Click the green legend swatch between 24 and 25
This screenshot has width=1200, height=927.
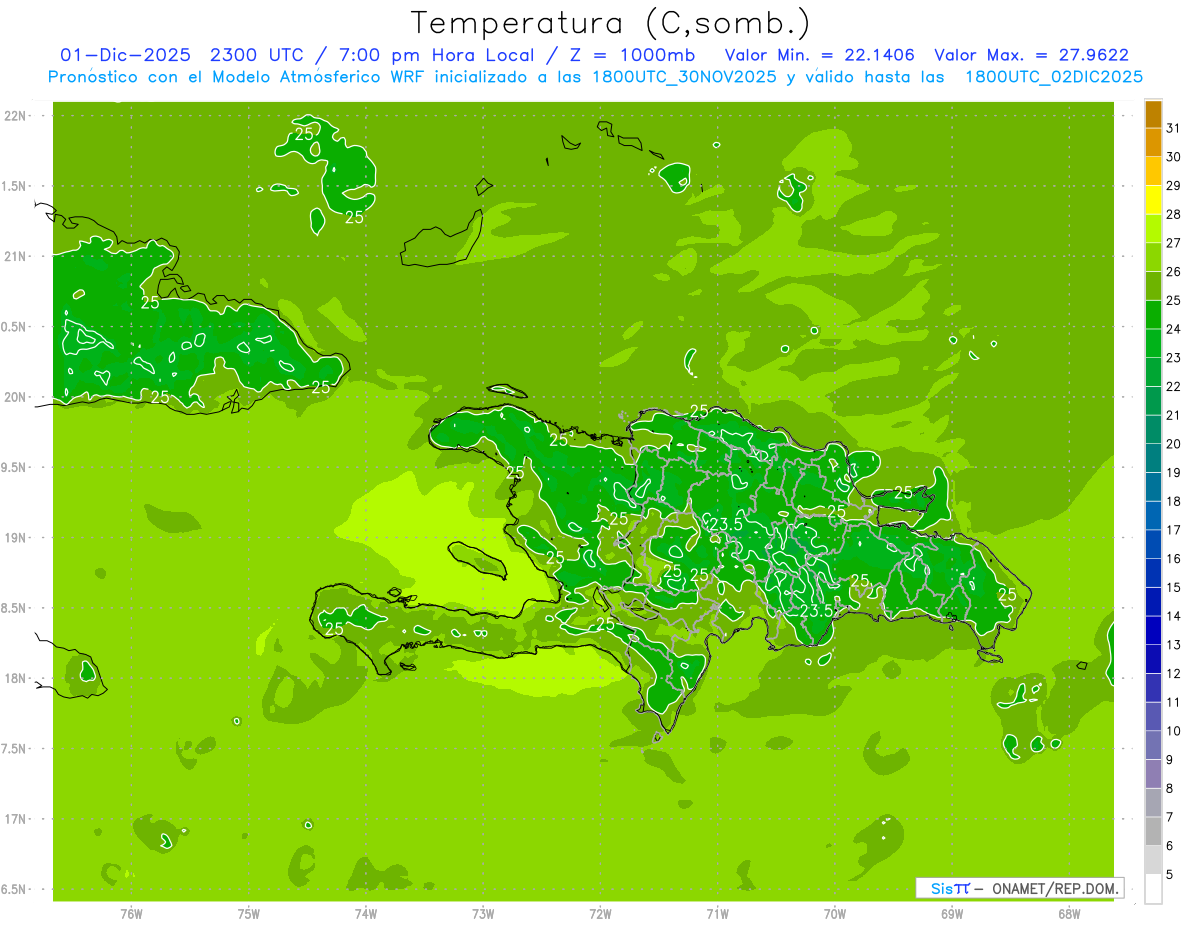1153,315
